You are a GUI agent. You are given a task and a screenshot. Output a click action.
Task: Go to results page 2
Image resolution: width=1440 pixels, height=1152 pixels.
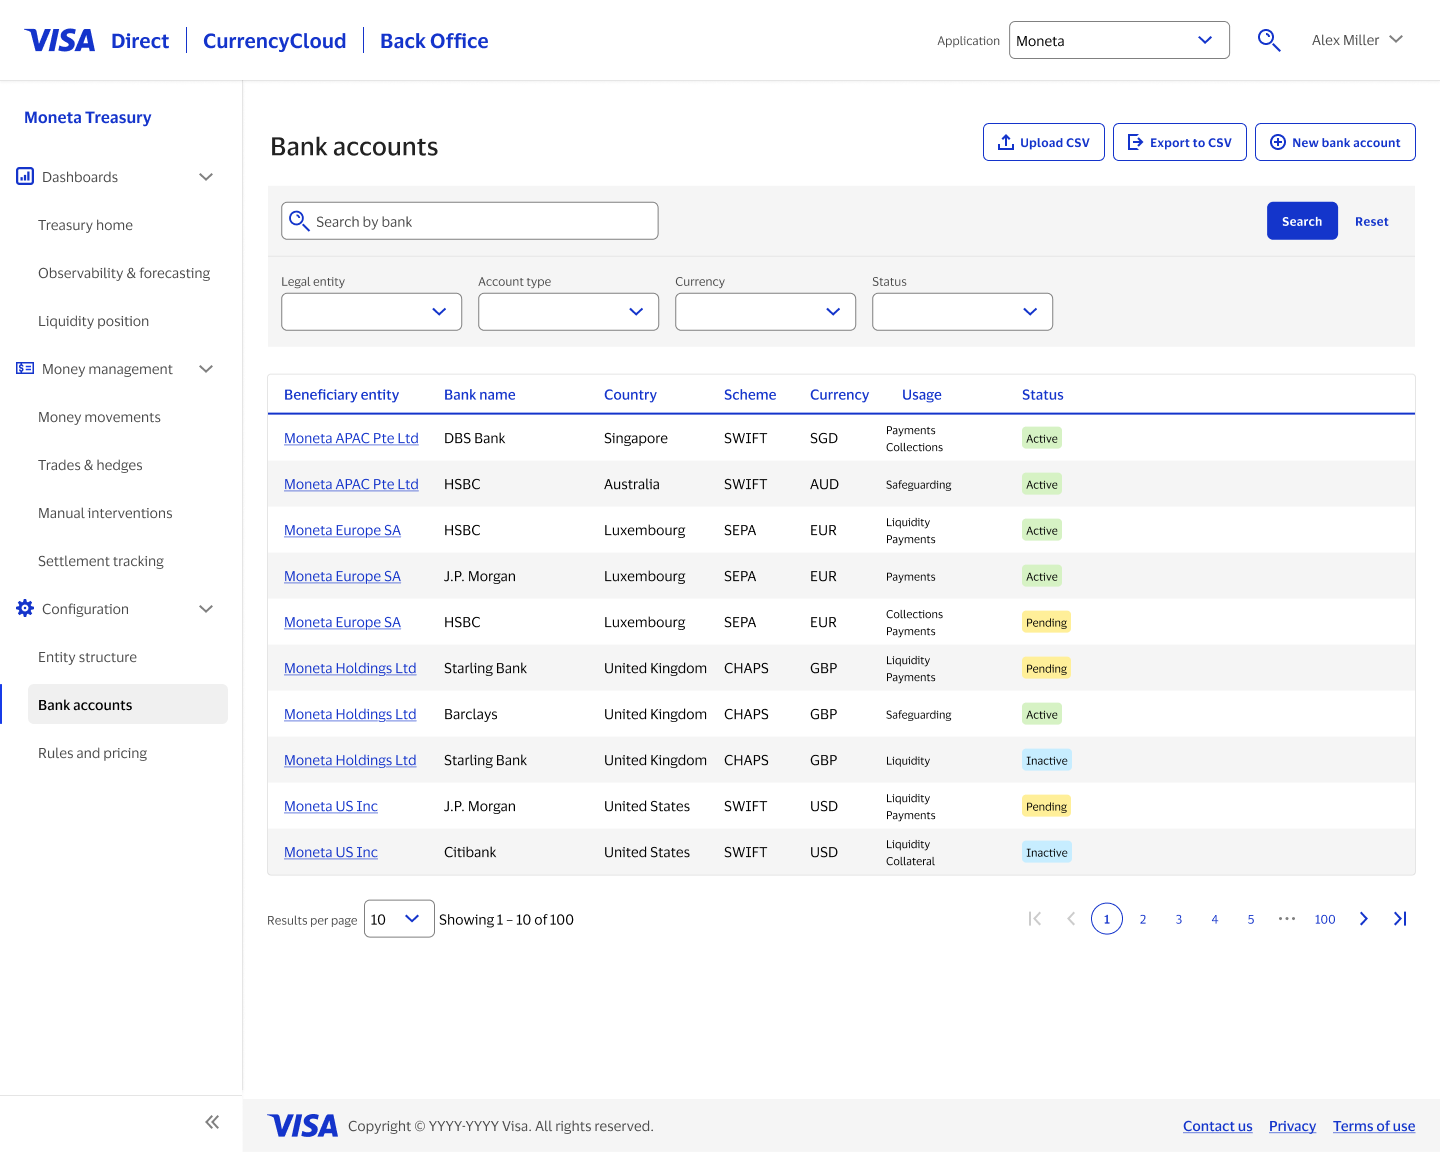coord(1143,919)
